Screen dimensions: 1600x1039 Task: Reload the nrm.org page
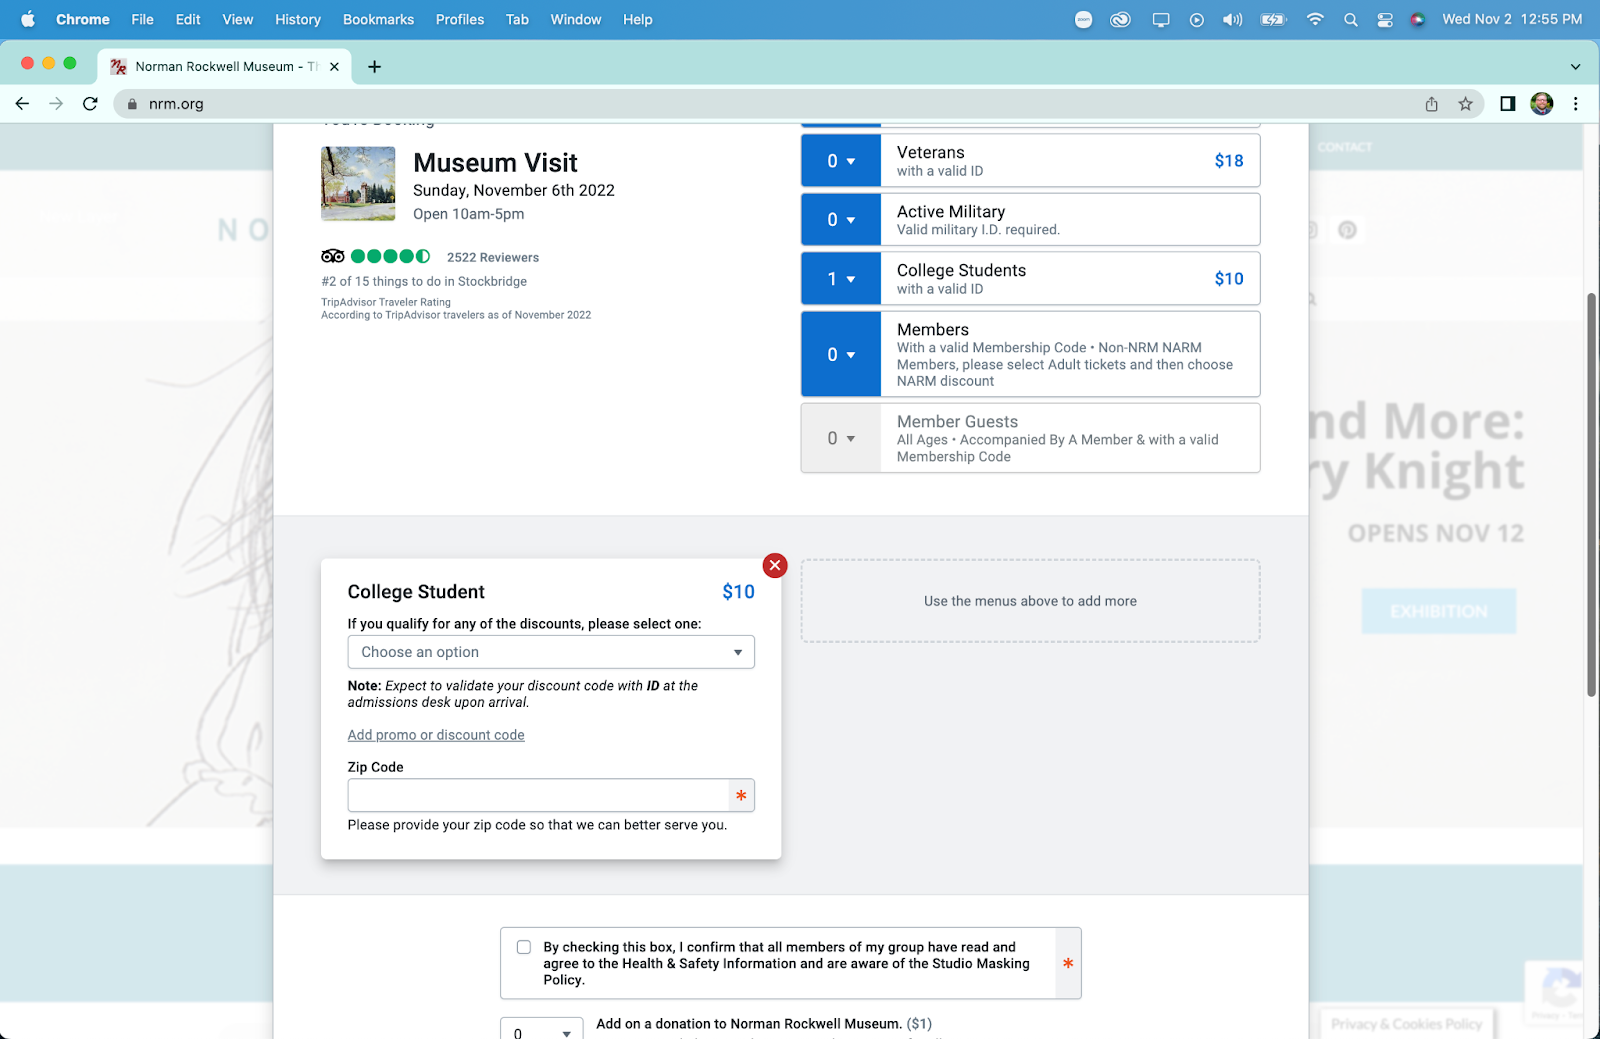(x=90, y=104)
